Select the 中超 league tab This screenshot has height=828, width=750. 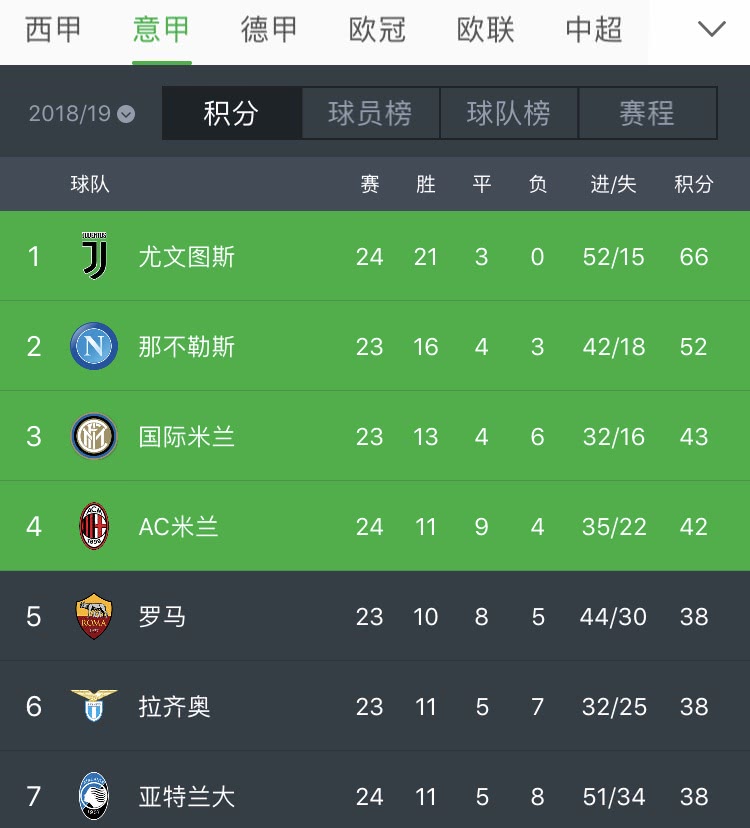594,29
